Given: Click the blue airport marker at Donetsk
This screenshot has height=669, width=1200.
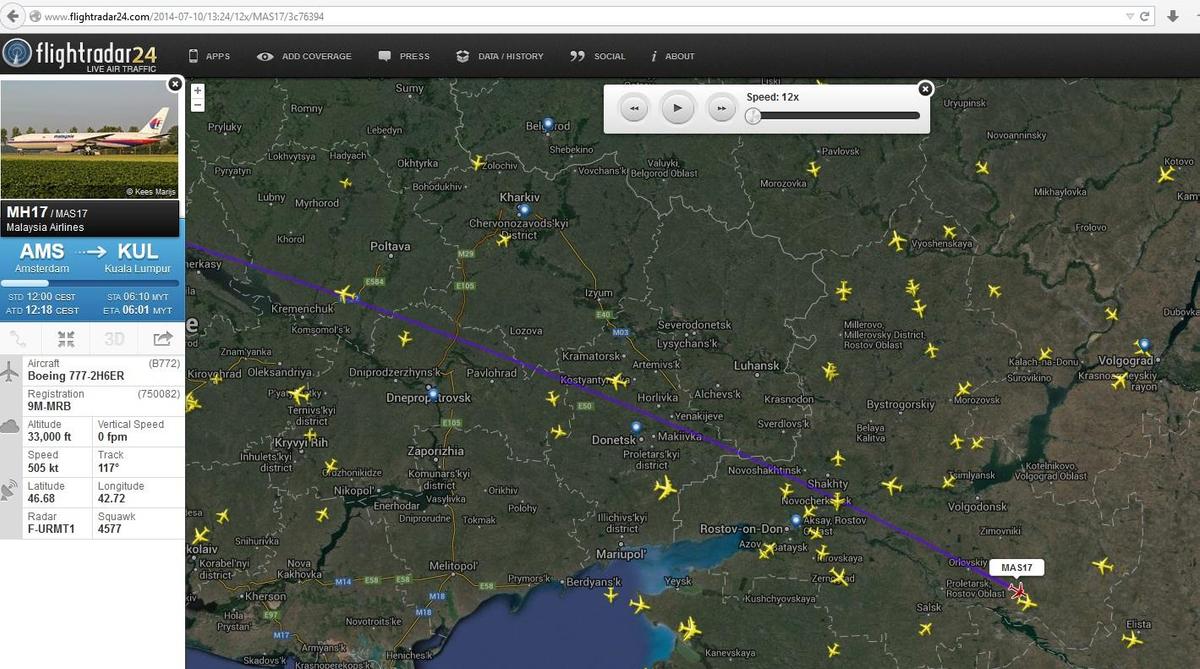Looking at the screenshot, I should tap(635, 427).
